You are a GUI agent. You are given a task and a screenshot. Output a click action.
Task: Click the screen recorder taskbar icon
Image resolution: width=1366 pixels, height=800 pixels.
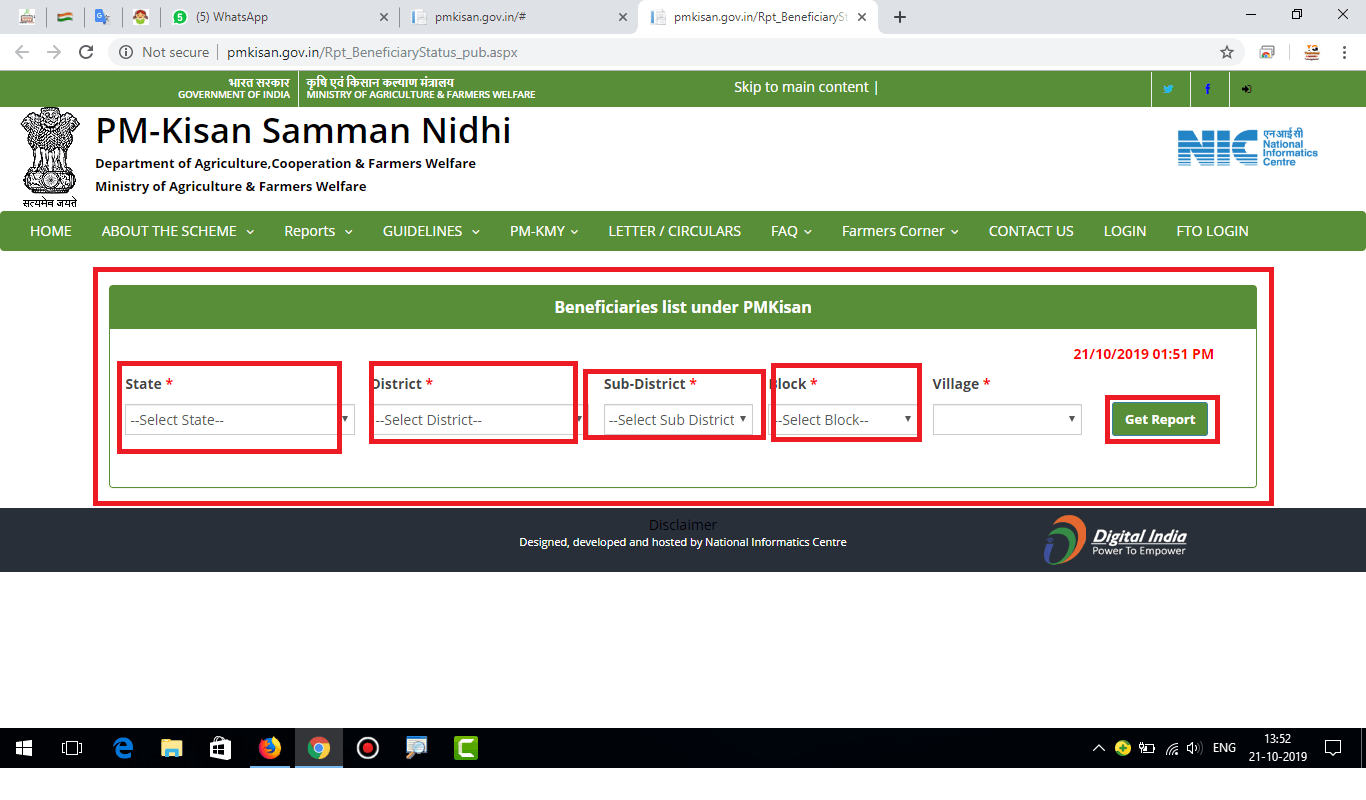pos(367,748)
